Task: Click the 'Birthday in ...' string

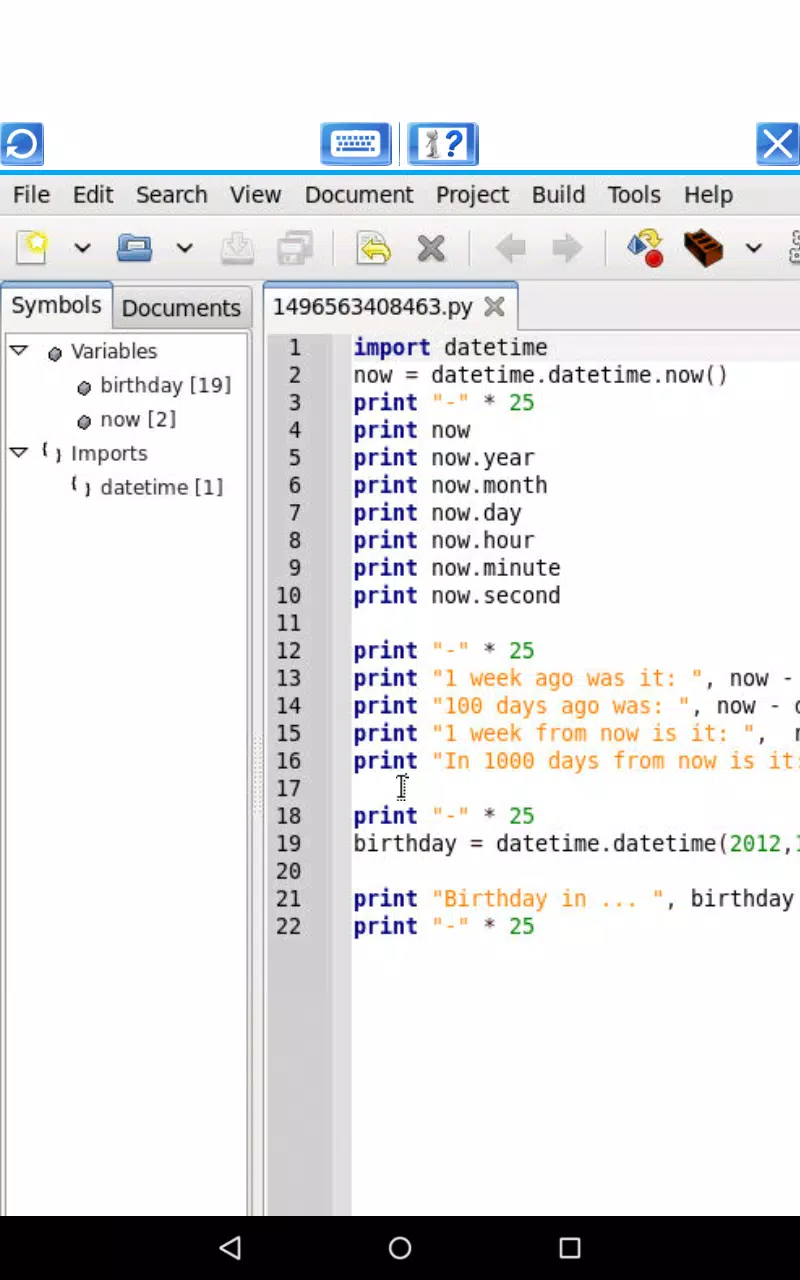Action: [548, 899]
